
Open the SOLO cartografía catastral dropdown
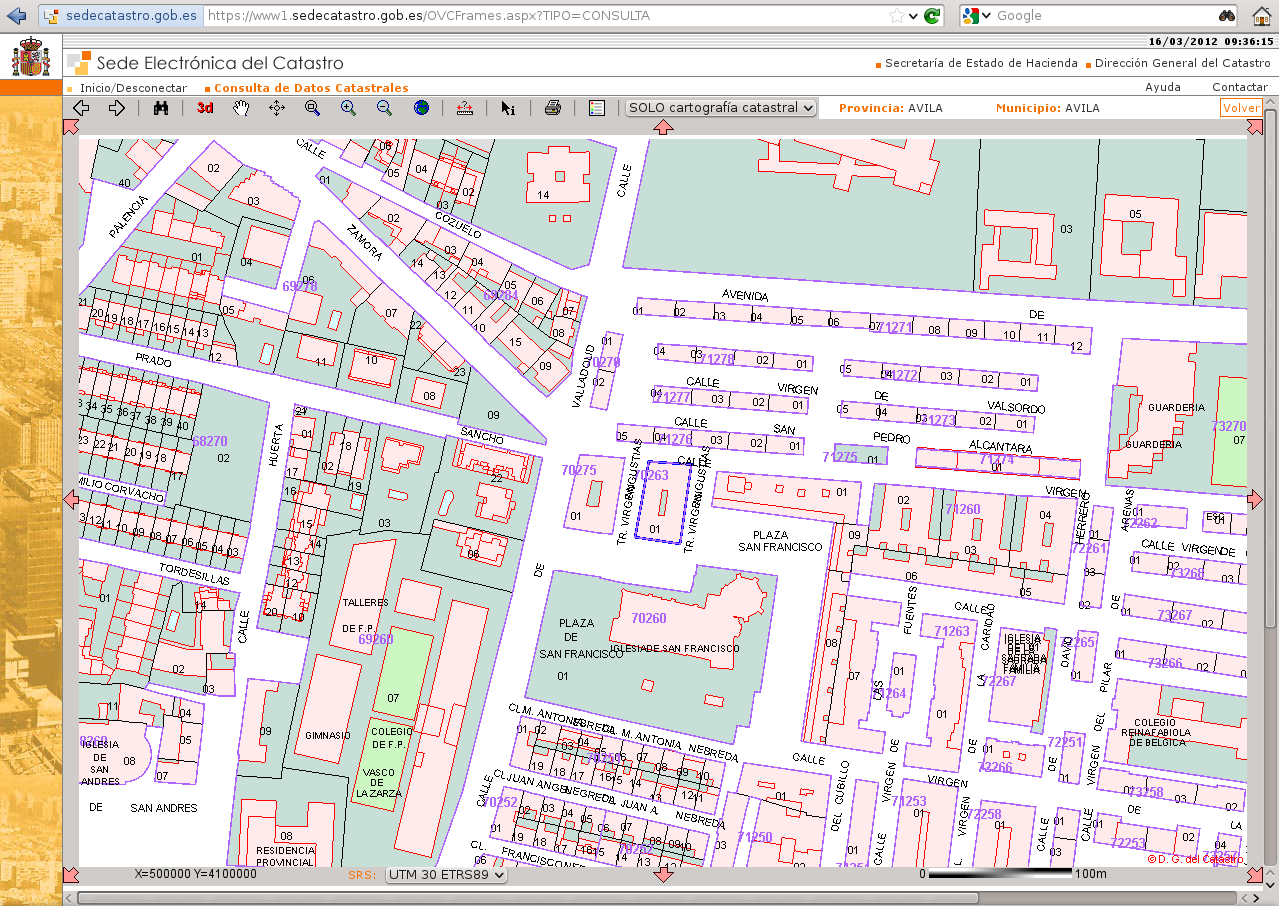[721, 108]
